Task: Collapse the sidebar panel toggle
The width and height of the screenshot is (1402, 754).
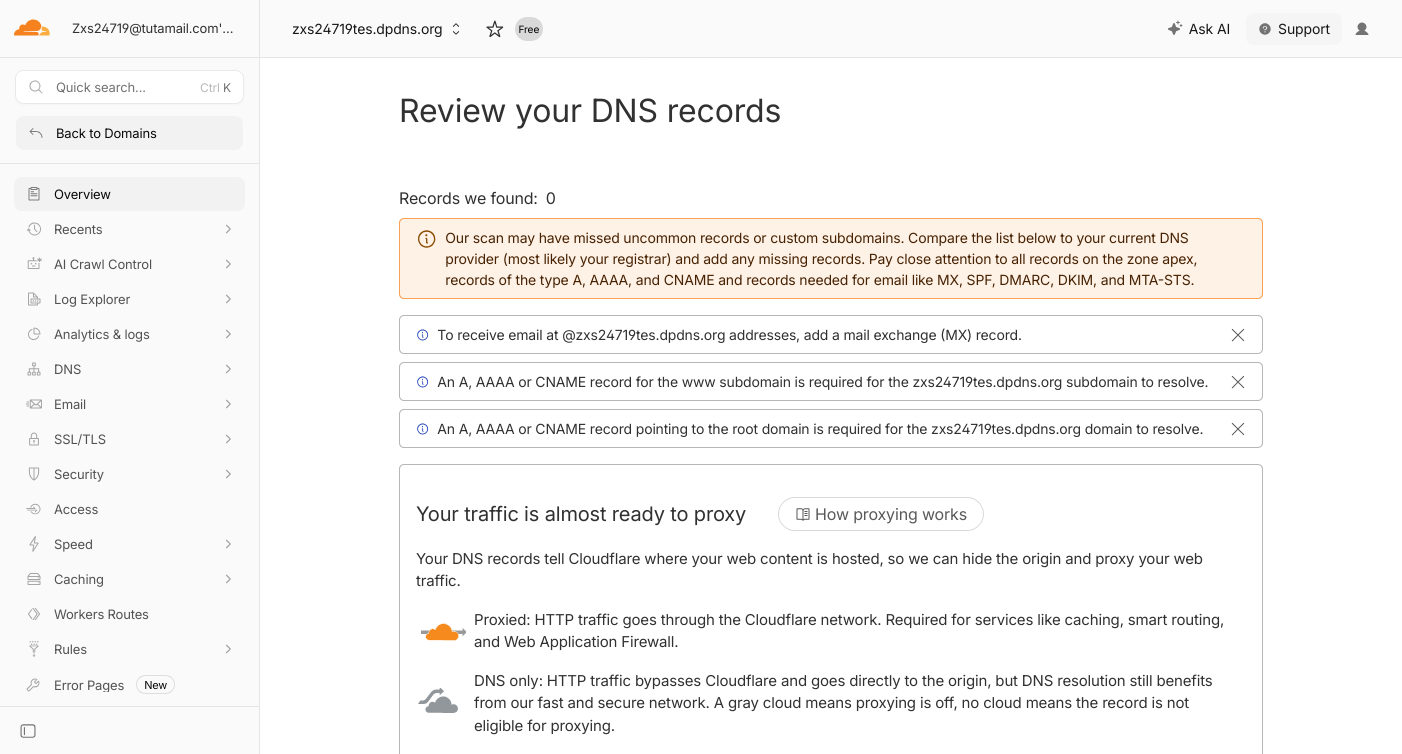Action: [x=28, y=731]
